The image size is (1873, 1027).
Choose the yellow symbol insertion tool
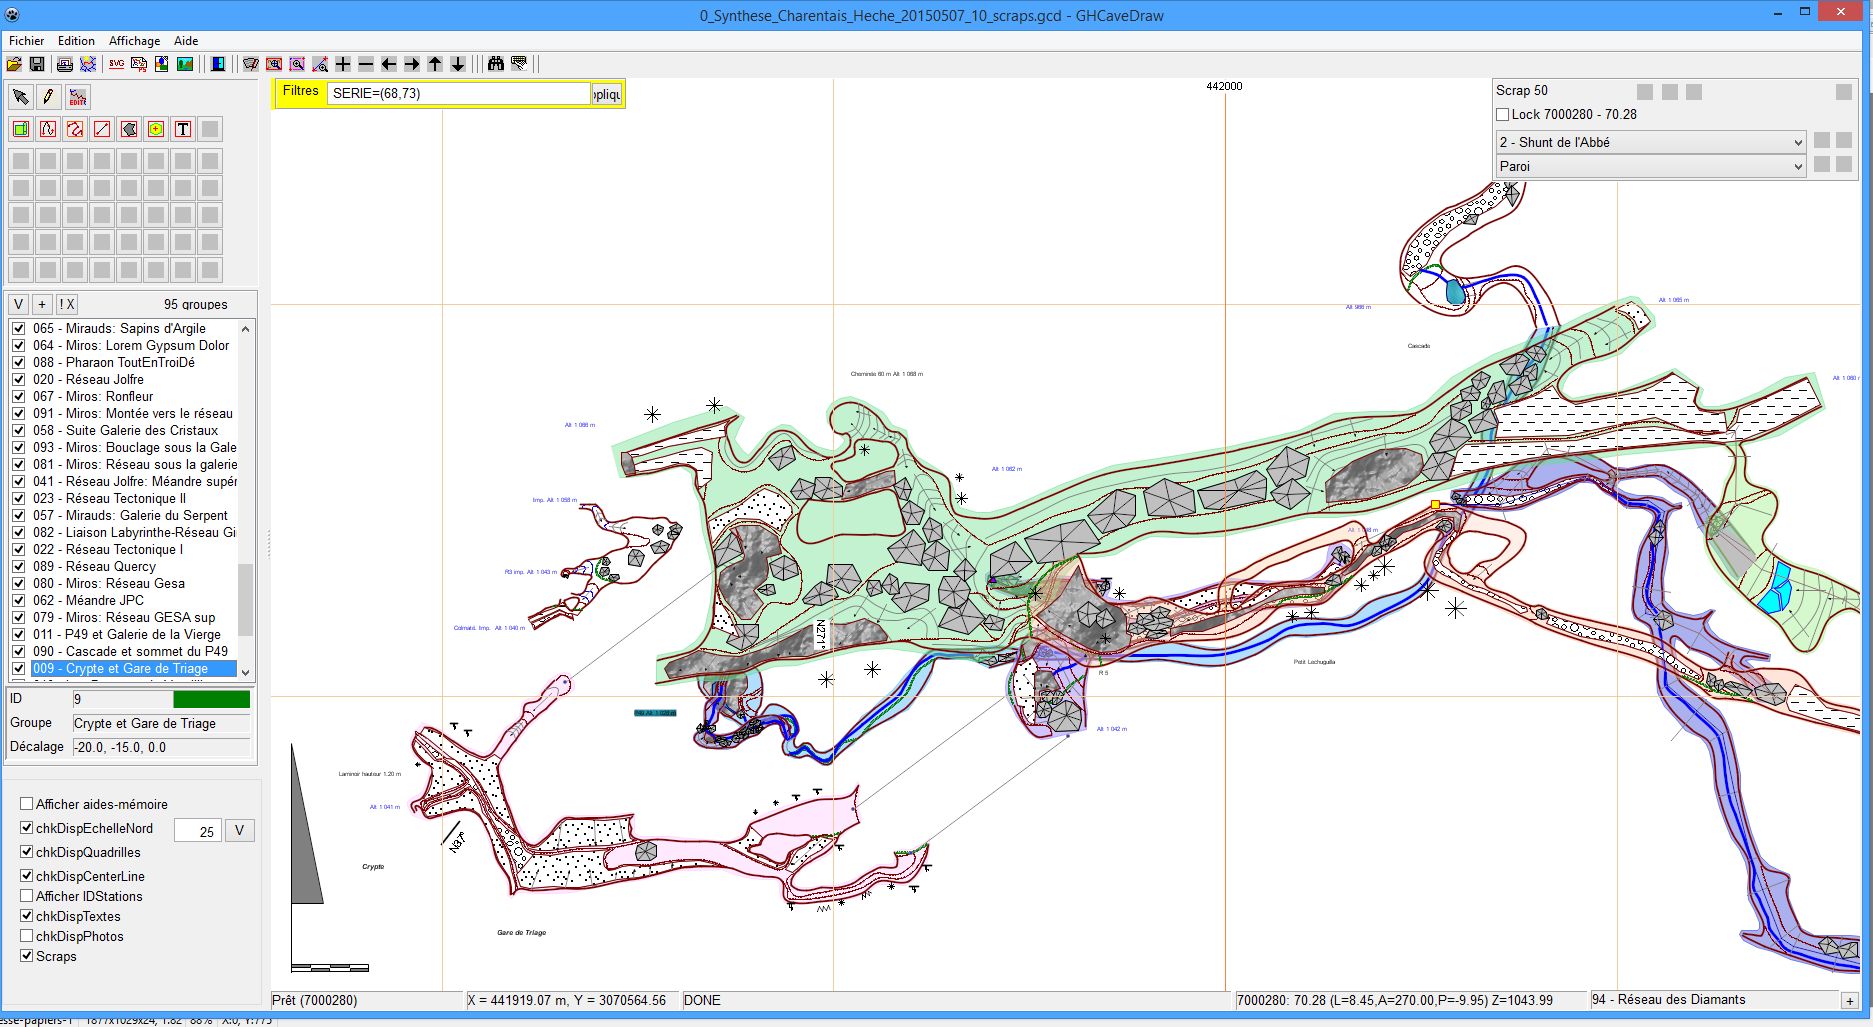click(x=156, y=129)
